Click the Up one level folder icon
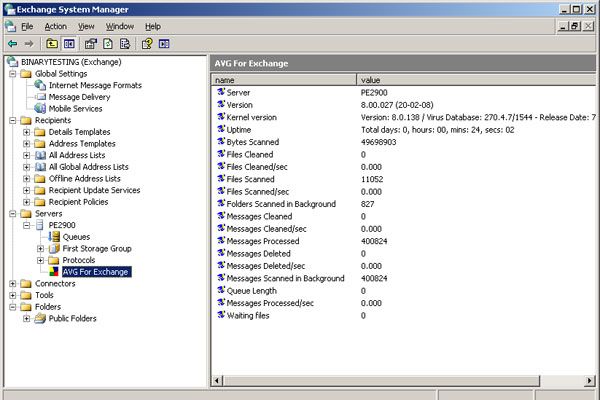 (52, 44)
